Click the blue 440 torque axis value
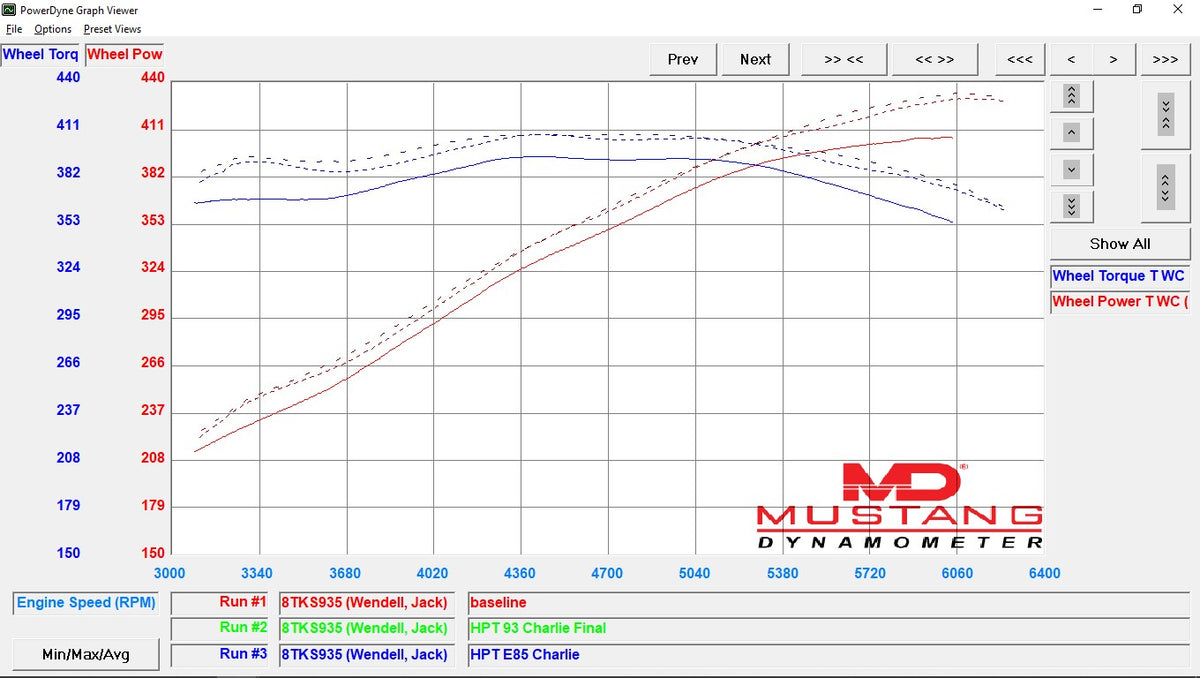This screenshot has width=1200, height=678. click(x=68, y=77)
